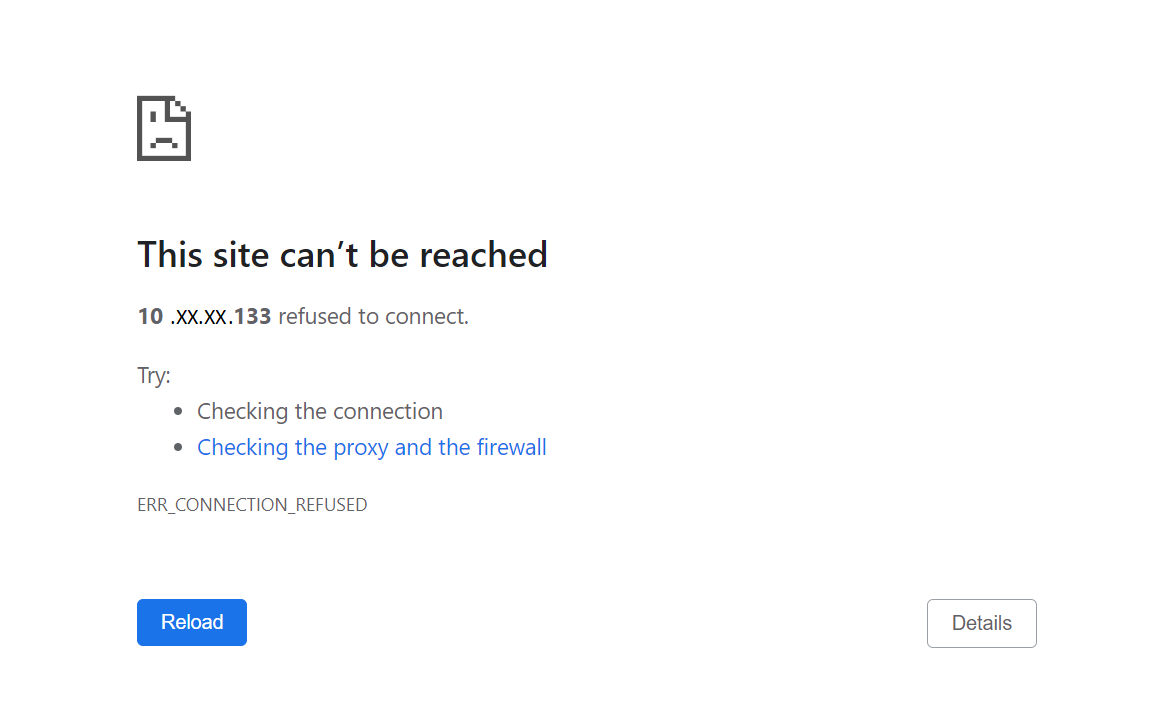Click the ERR_CONNECTION_REFUSED error code
Image resolution: width=1166 pixels, height=702 pixels.
coord(252,505)
